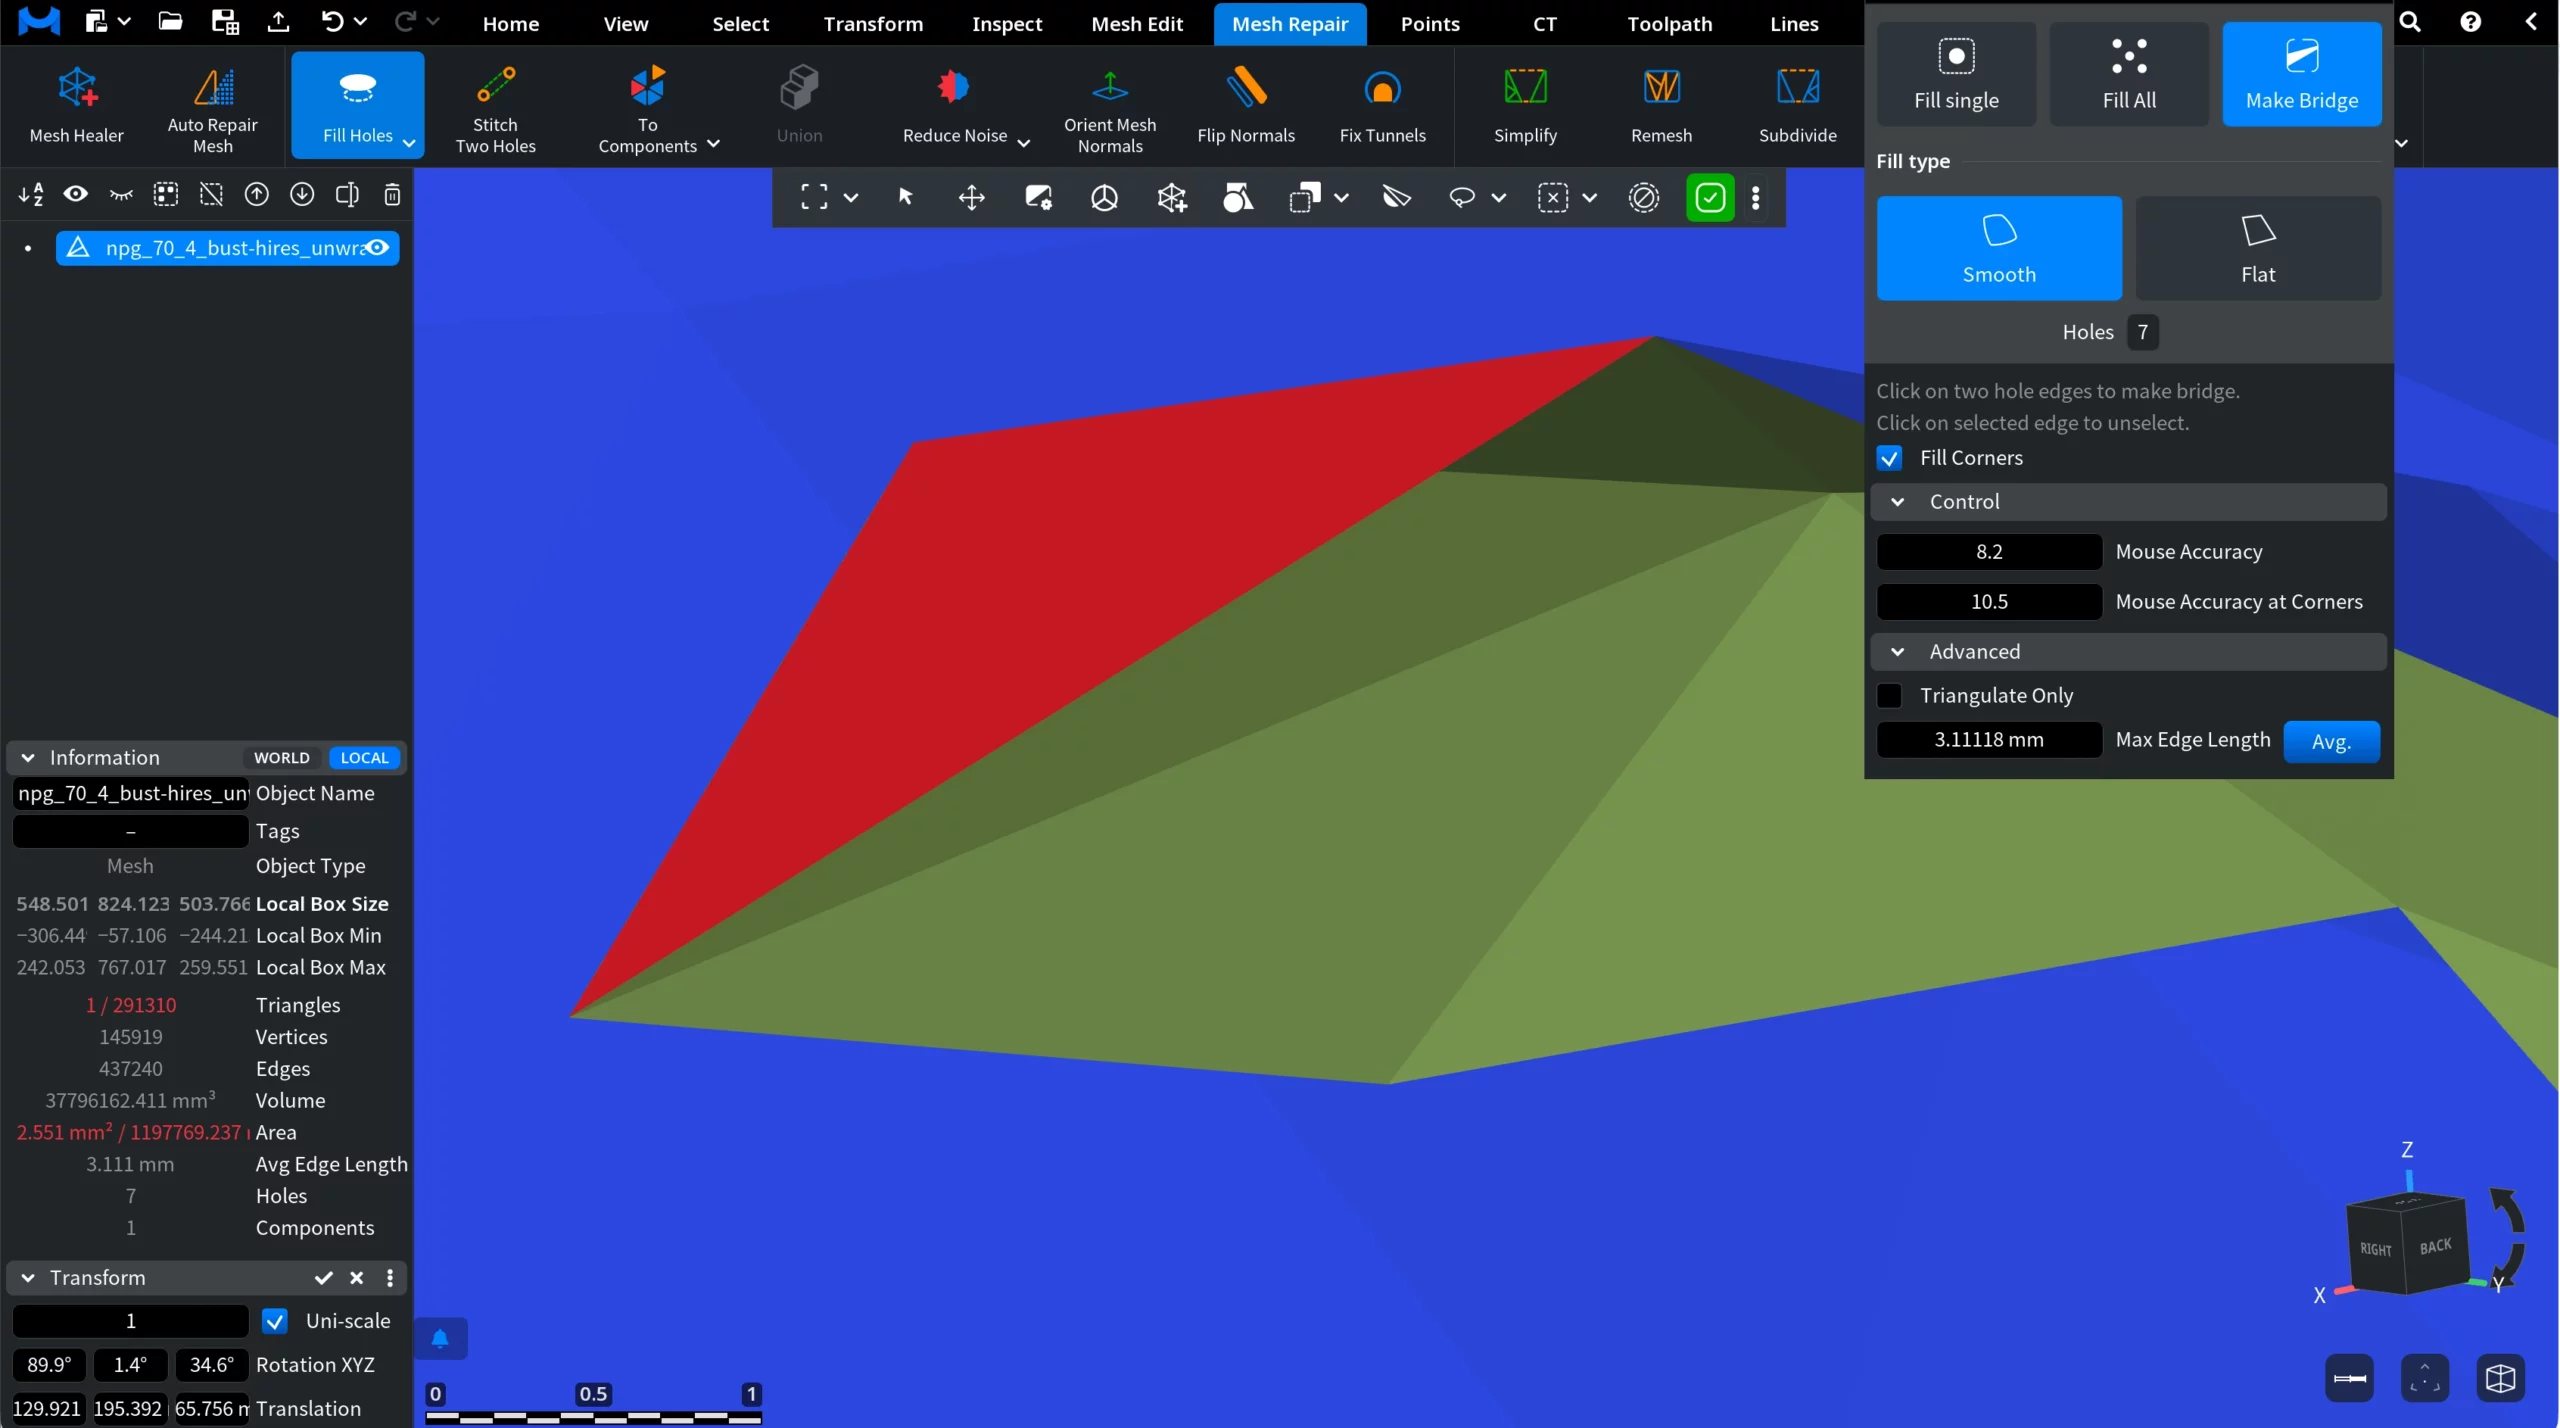The image size is (2560, 1428).
Task: Collapse the Advanced section
Action: [x=1897, y=651]
